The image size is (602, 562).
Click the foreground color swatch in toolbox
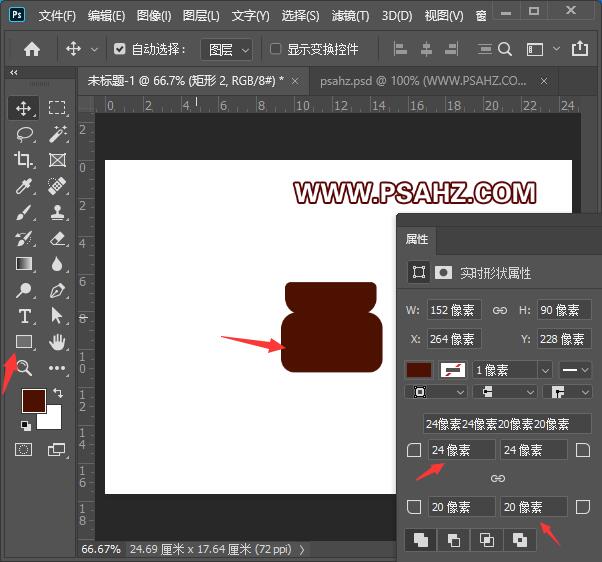pos(34,400)
